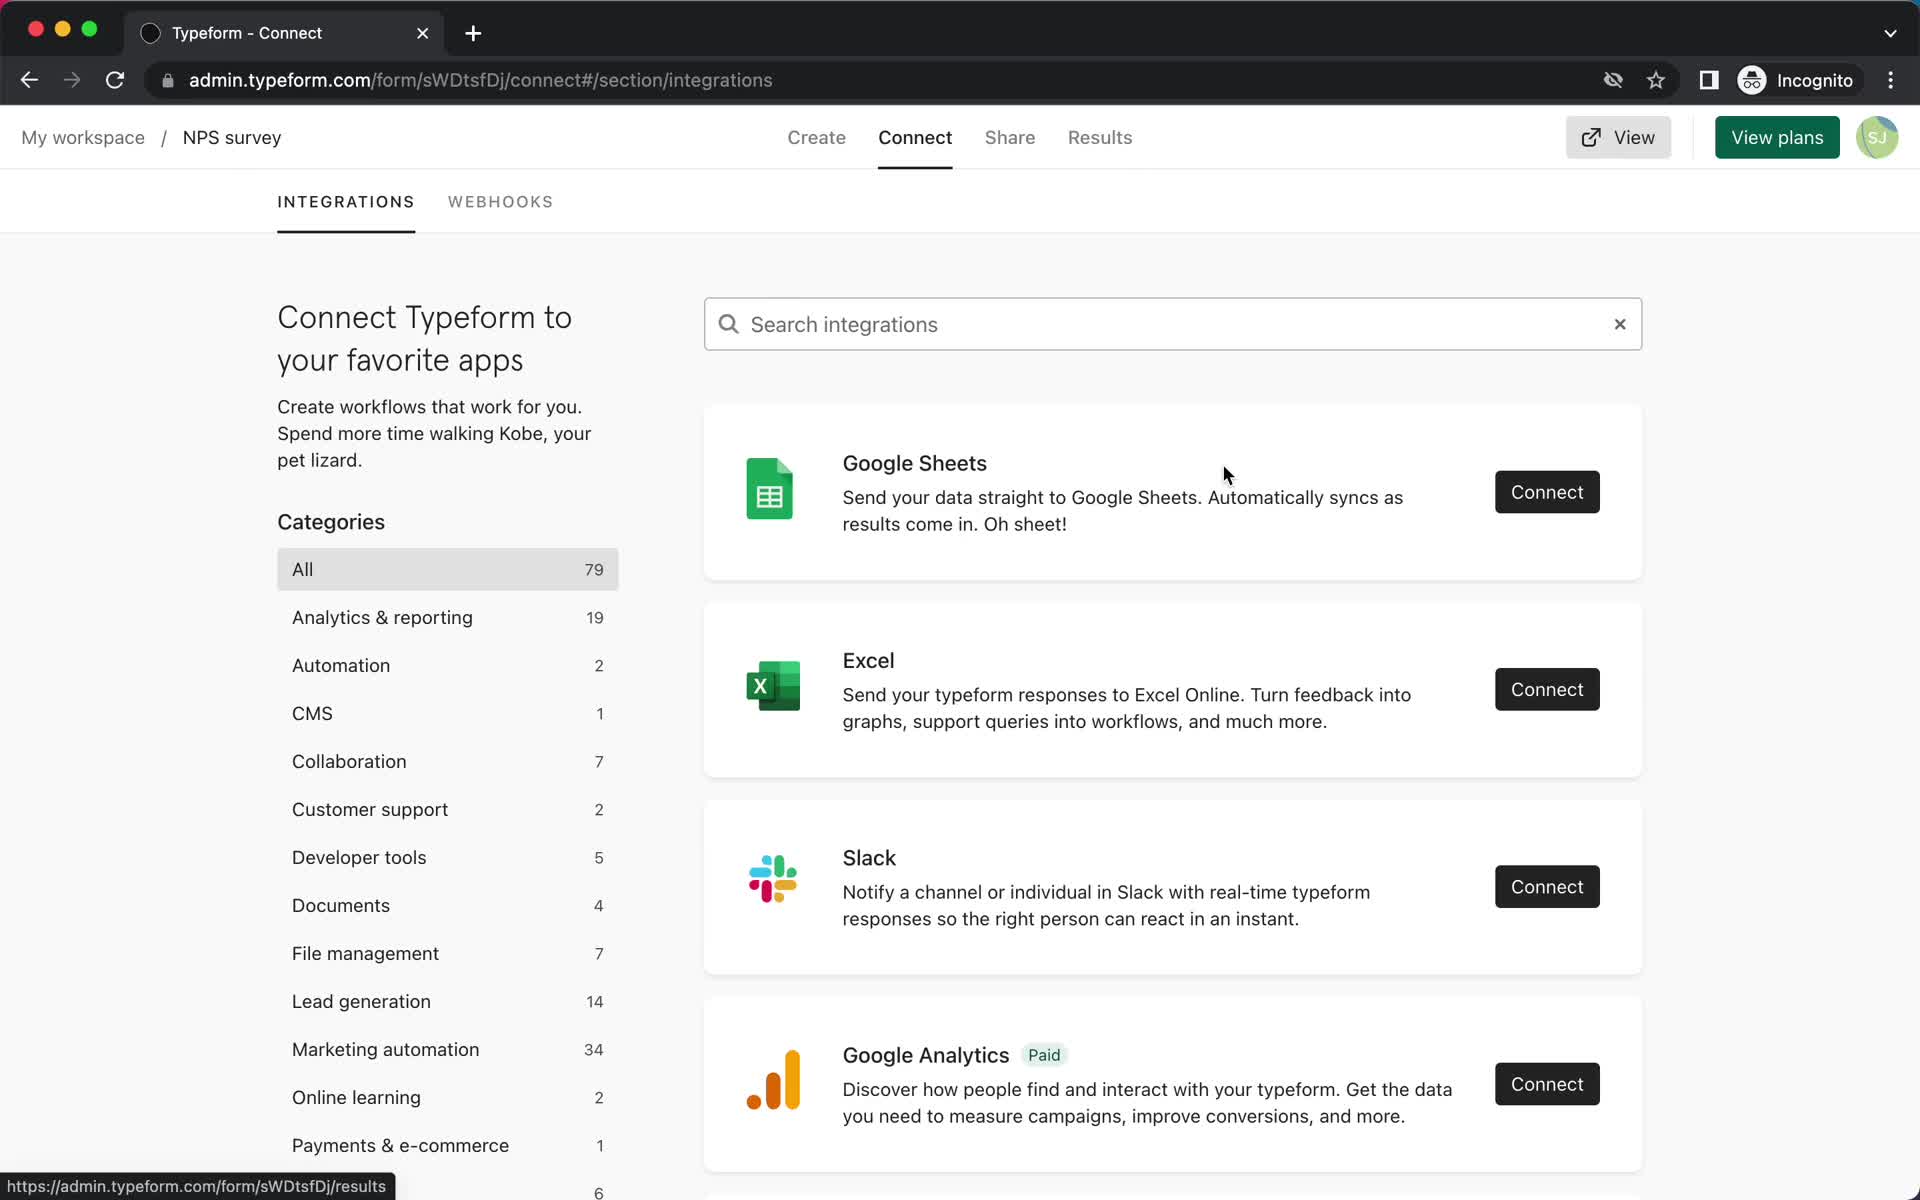1920x1200 pixels.
Task: Click the Excel logo icon
Action: (773, 686)
